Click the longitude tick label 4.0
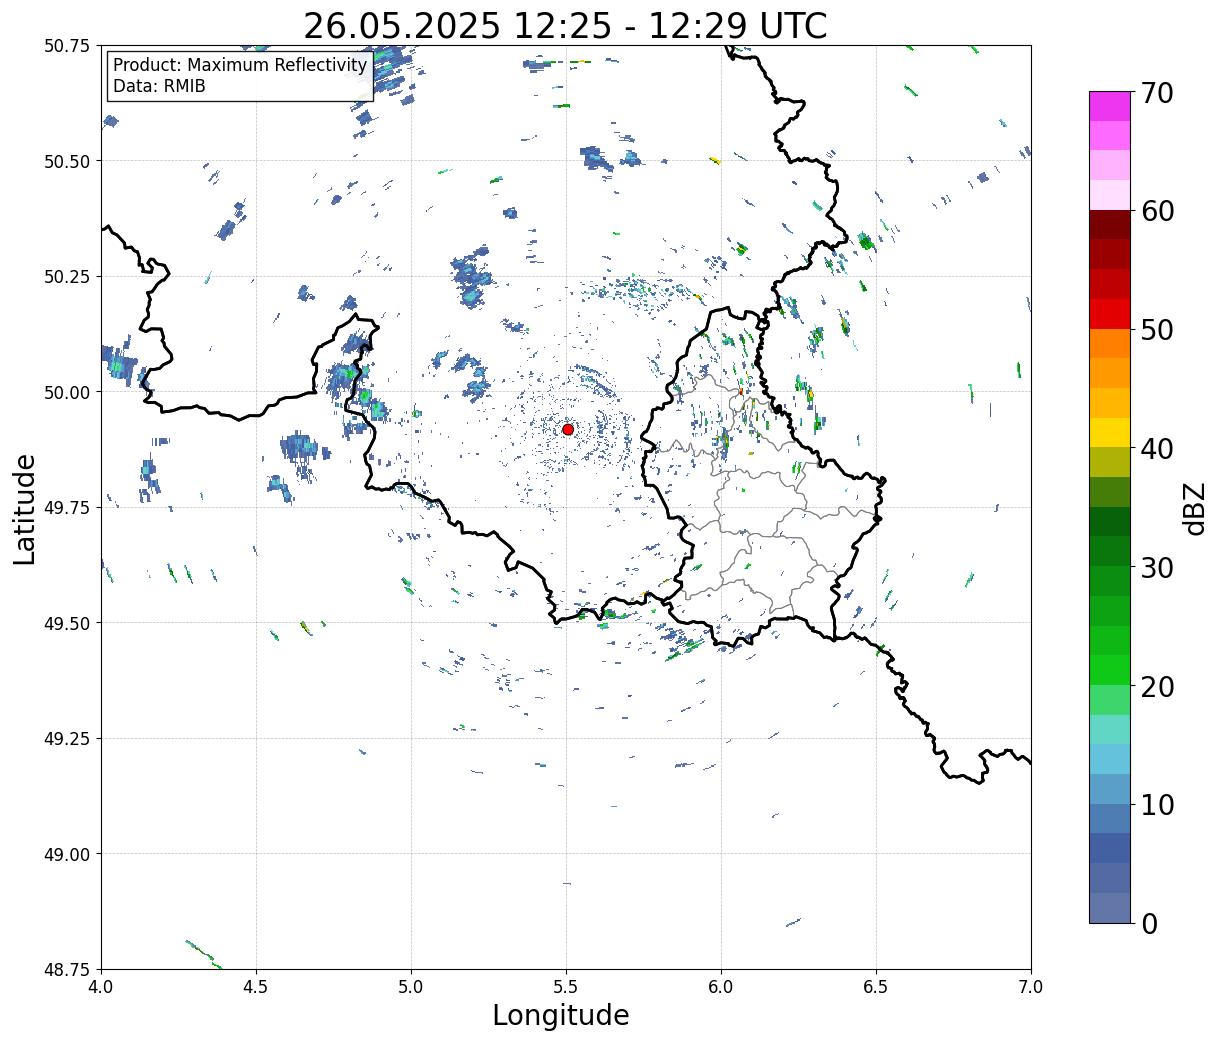 pos(101,987)
